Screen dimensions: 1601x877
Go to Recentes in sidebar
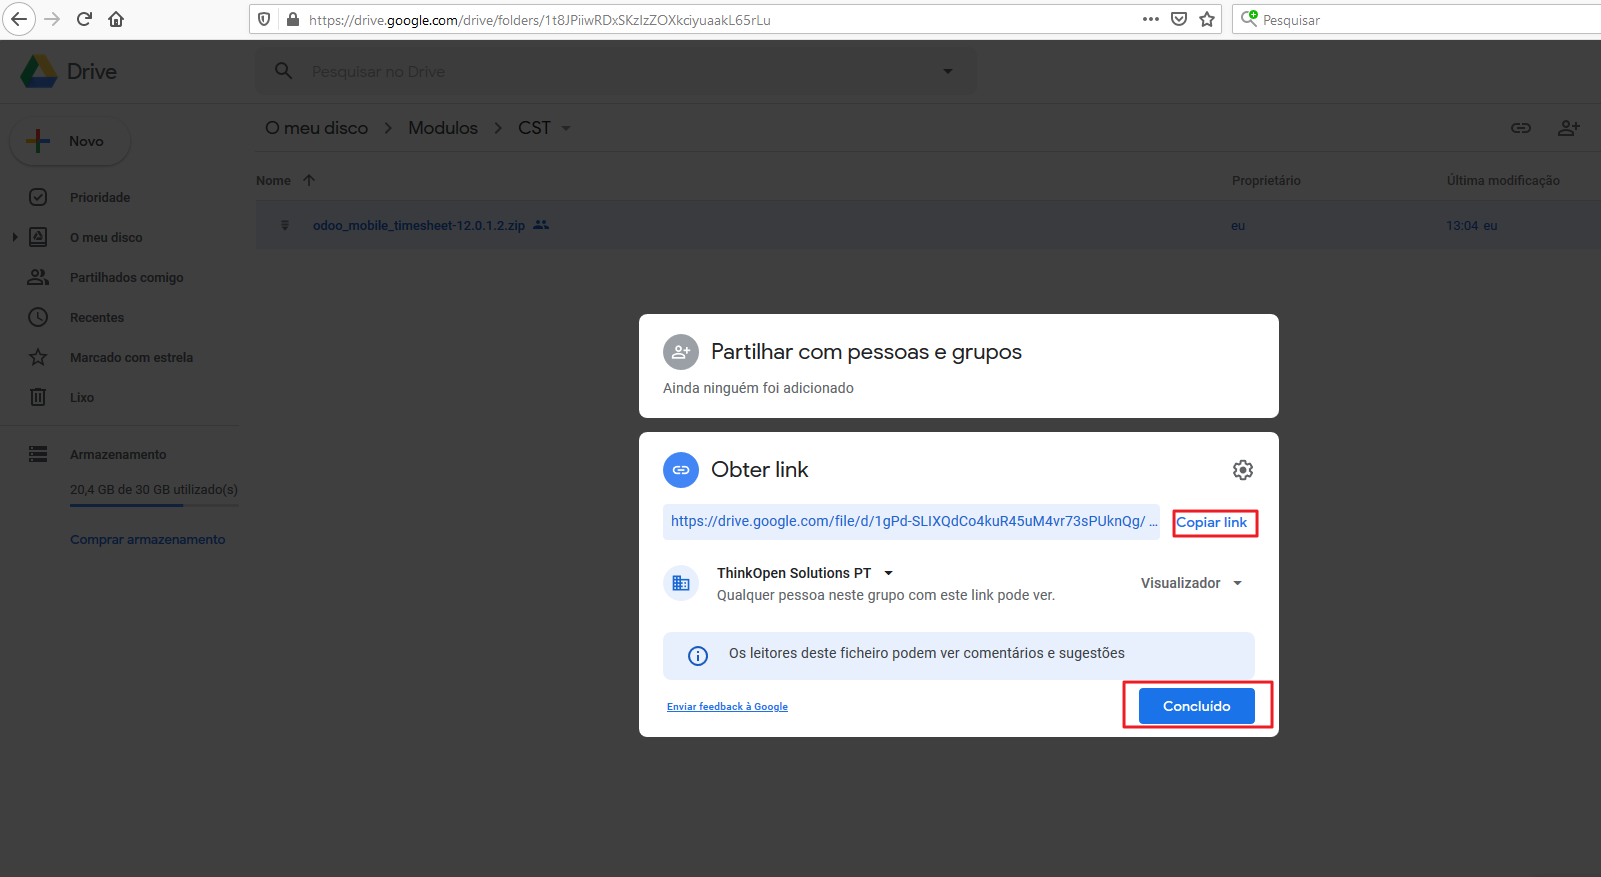[x=97, y=318]
